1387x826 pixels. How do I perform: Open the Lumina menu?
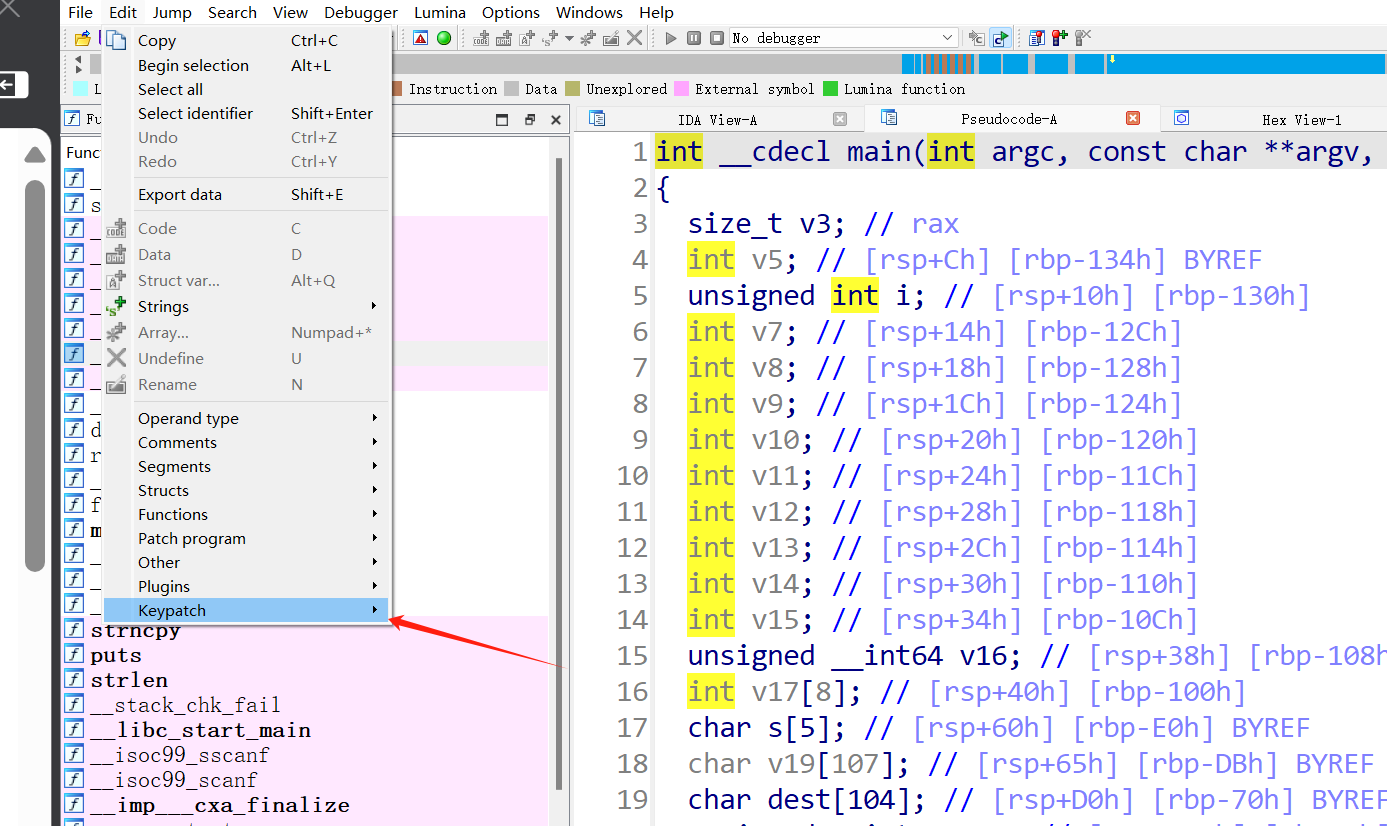coord(440,13)
